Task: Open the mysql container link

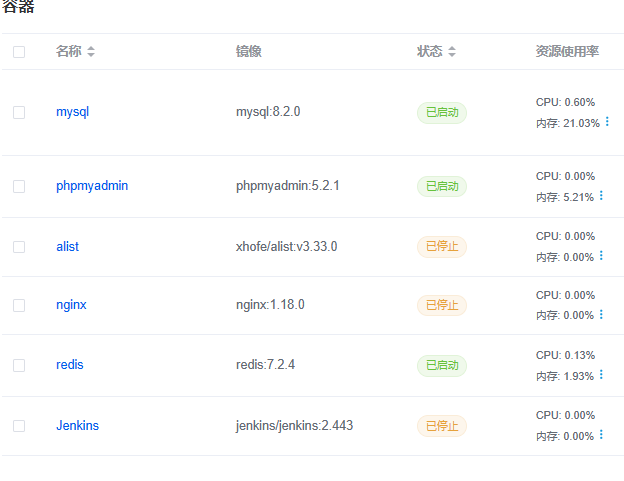Action: click(x=72, y=112)
